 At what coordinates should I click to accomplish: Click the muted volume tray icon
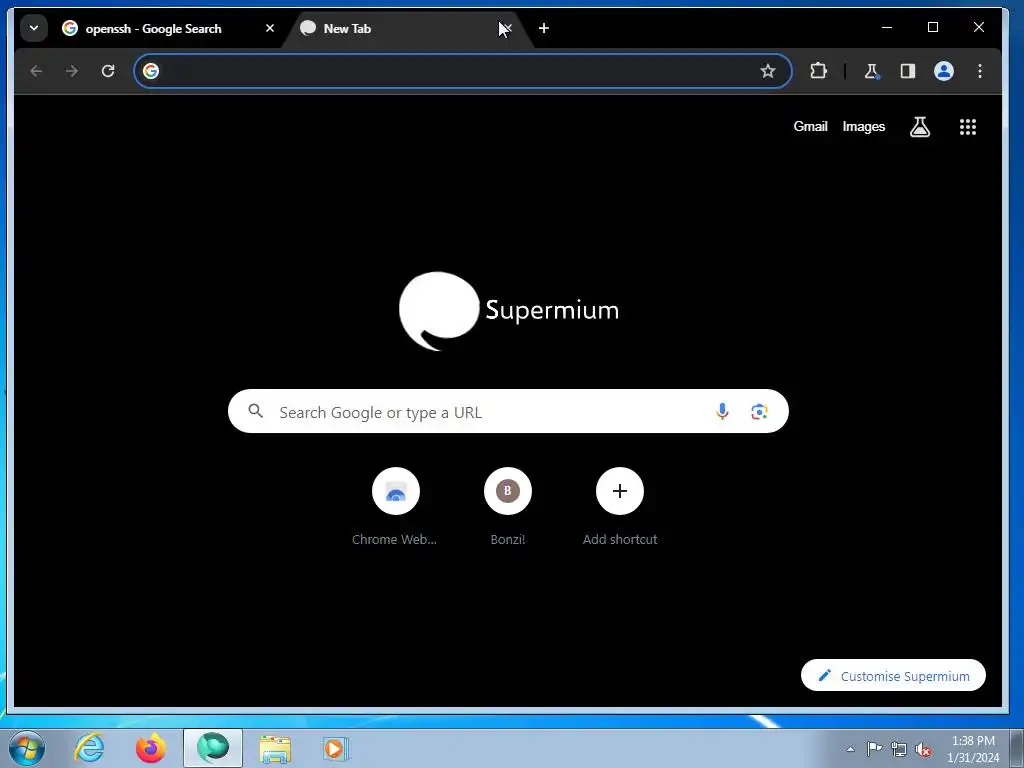click(x=923, y=749)
